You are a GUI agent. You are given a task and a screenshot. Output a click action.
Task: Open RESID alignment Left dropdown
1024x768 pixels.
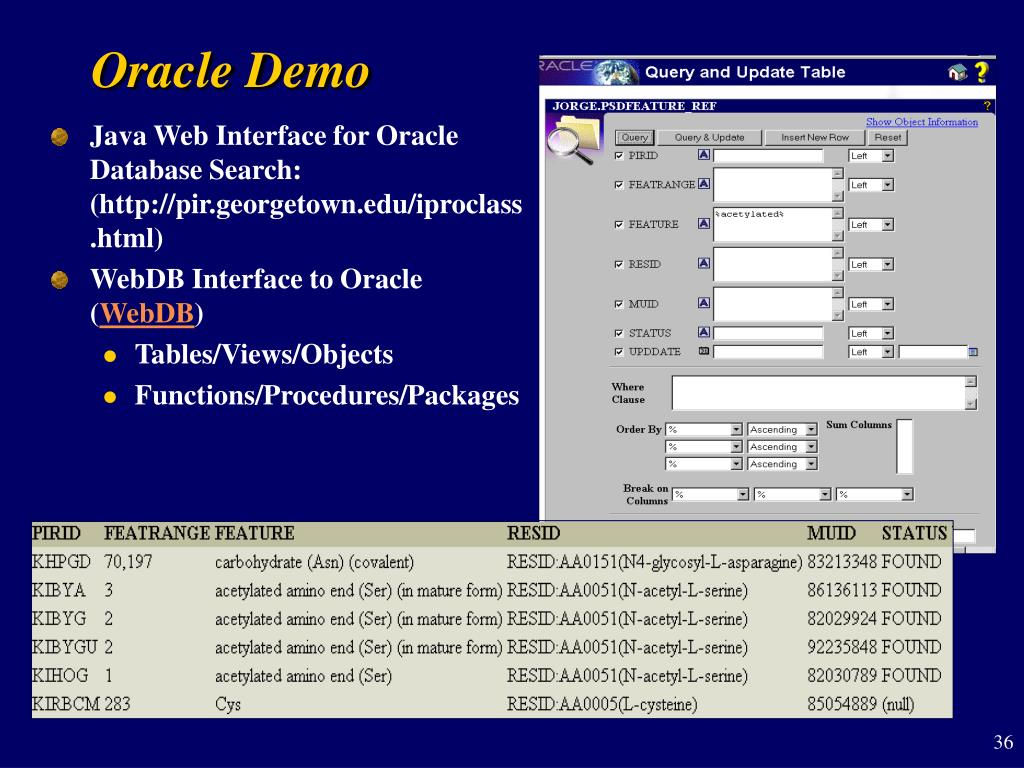pyautogui.click(x=871, y=264)
